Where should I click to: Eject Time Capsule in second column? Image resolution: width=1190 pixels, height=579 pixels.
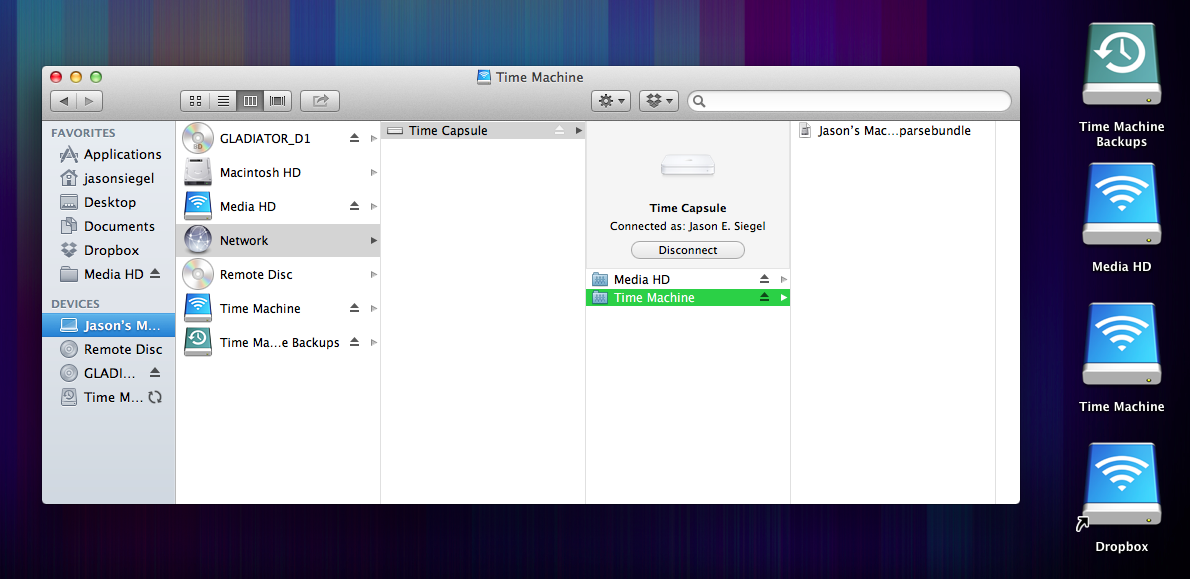(559, 131)
